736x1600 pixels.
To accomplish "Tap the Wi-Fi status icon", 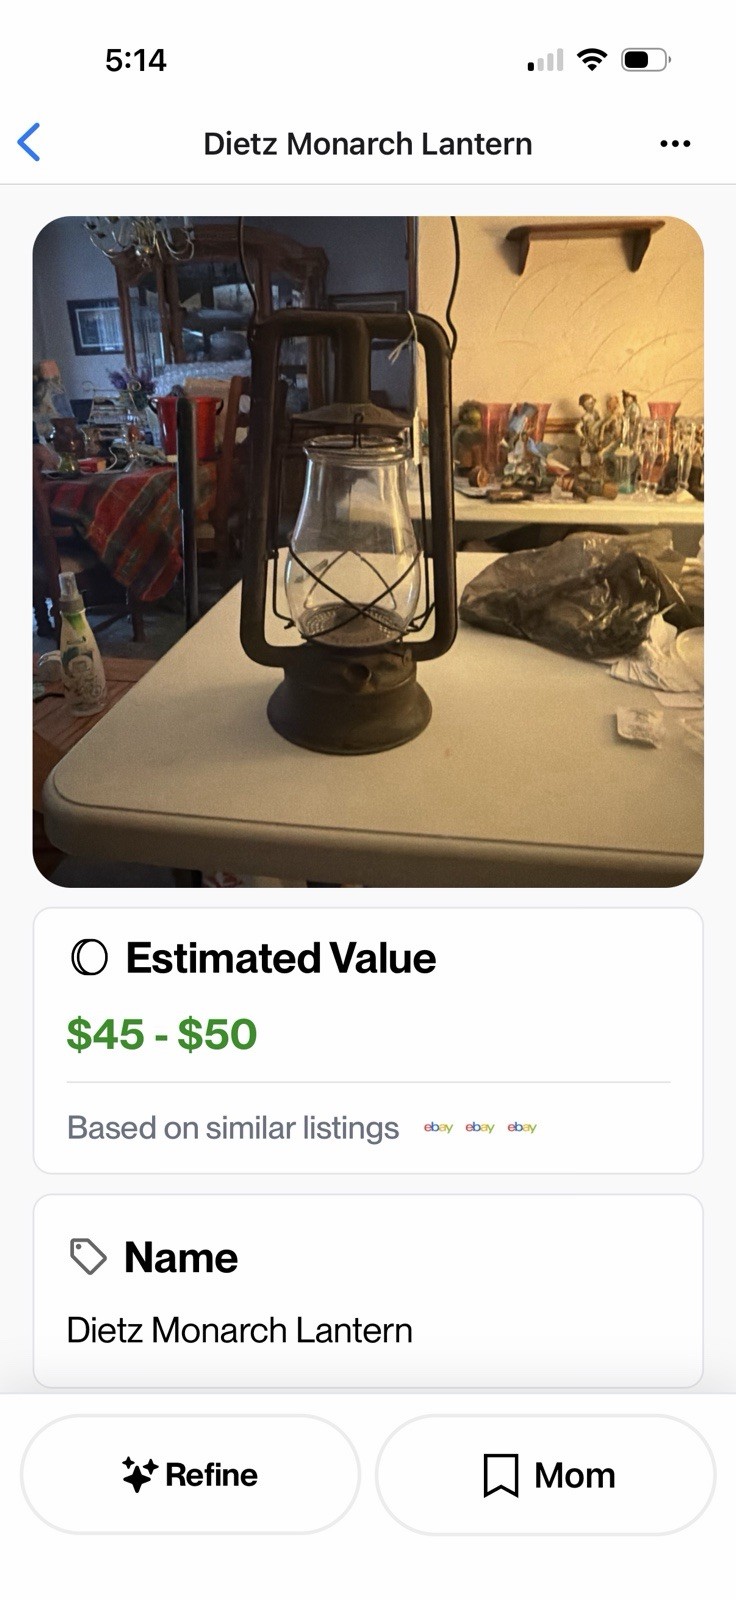I will coord(593,60).
